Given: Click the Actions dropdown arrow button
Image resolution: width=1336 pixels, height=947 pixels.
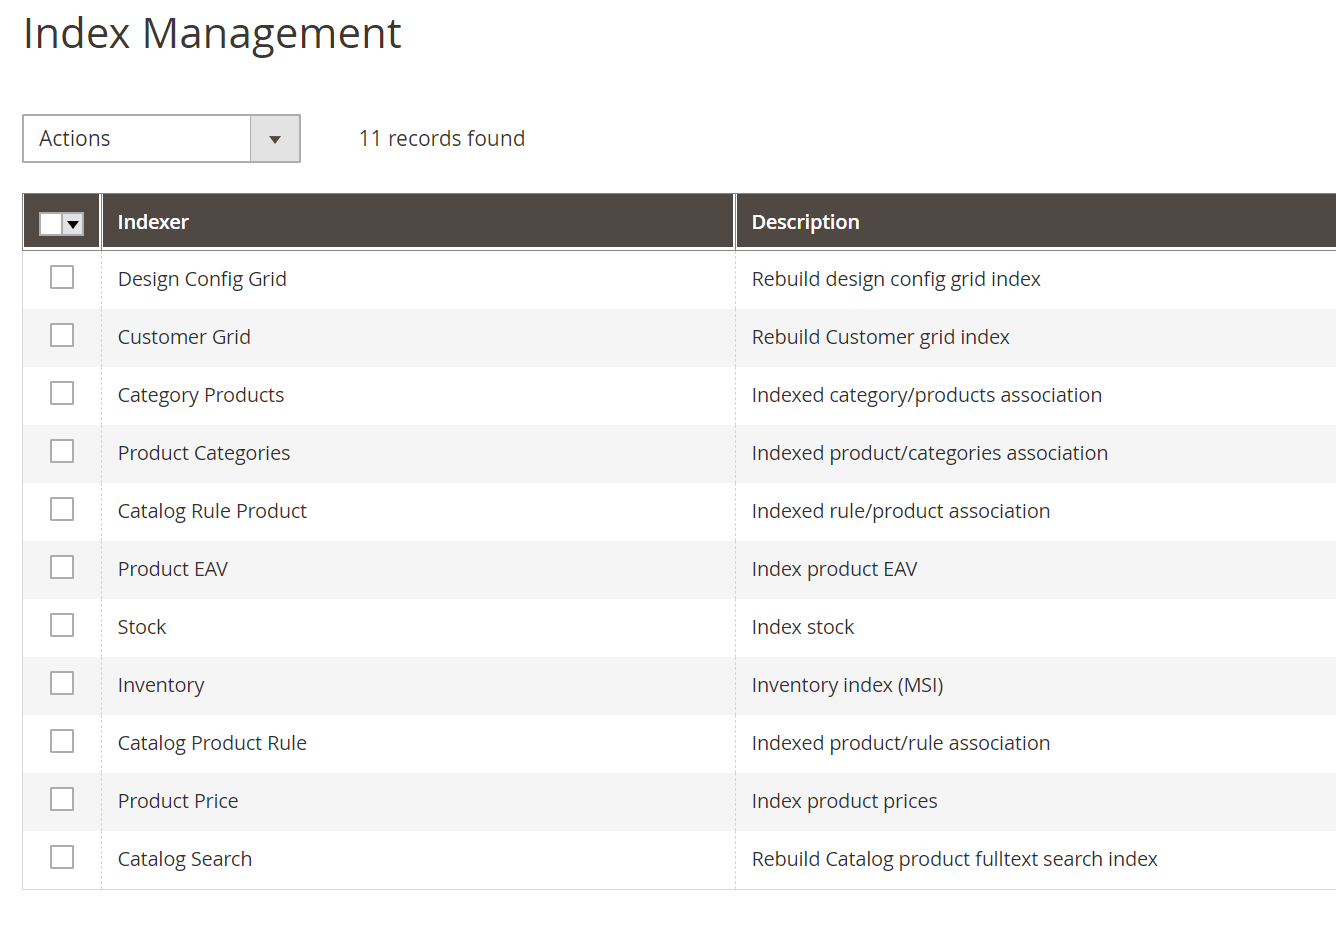Looking at the screenshot, I should click(x=275, y=139).
